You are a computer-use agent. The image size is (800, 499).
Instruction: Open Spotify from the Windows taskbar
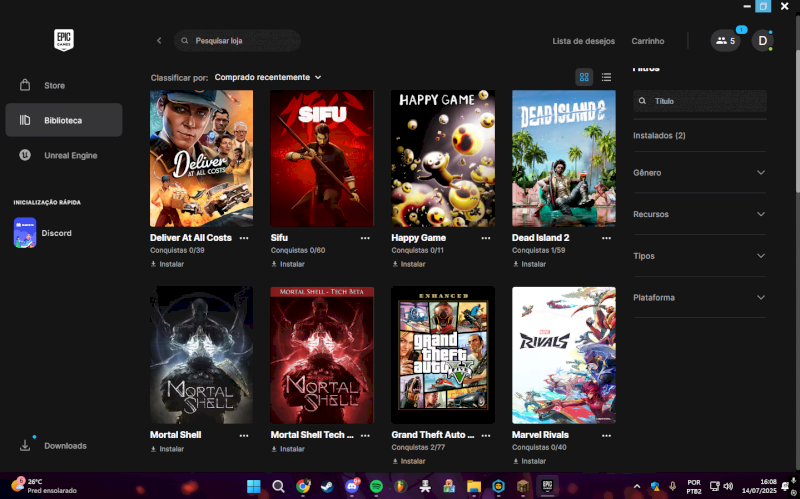coord(376,486)
